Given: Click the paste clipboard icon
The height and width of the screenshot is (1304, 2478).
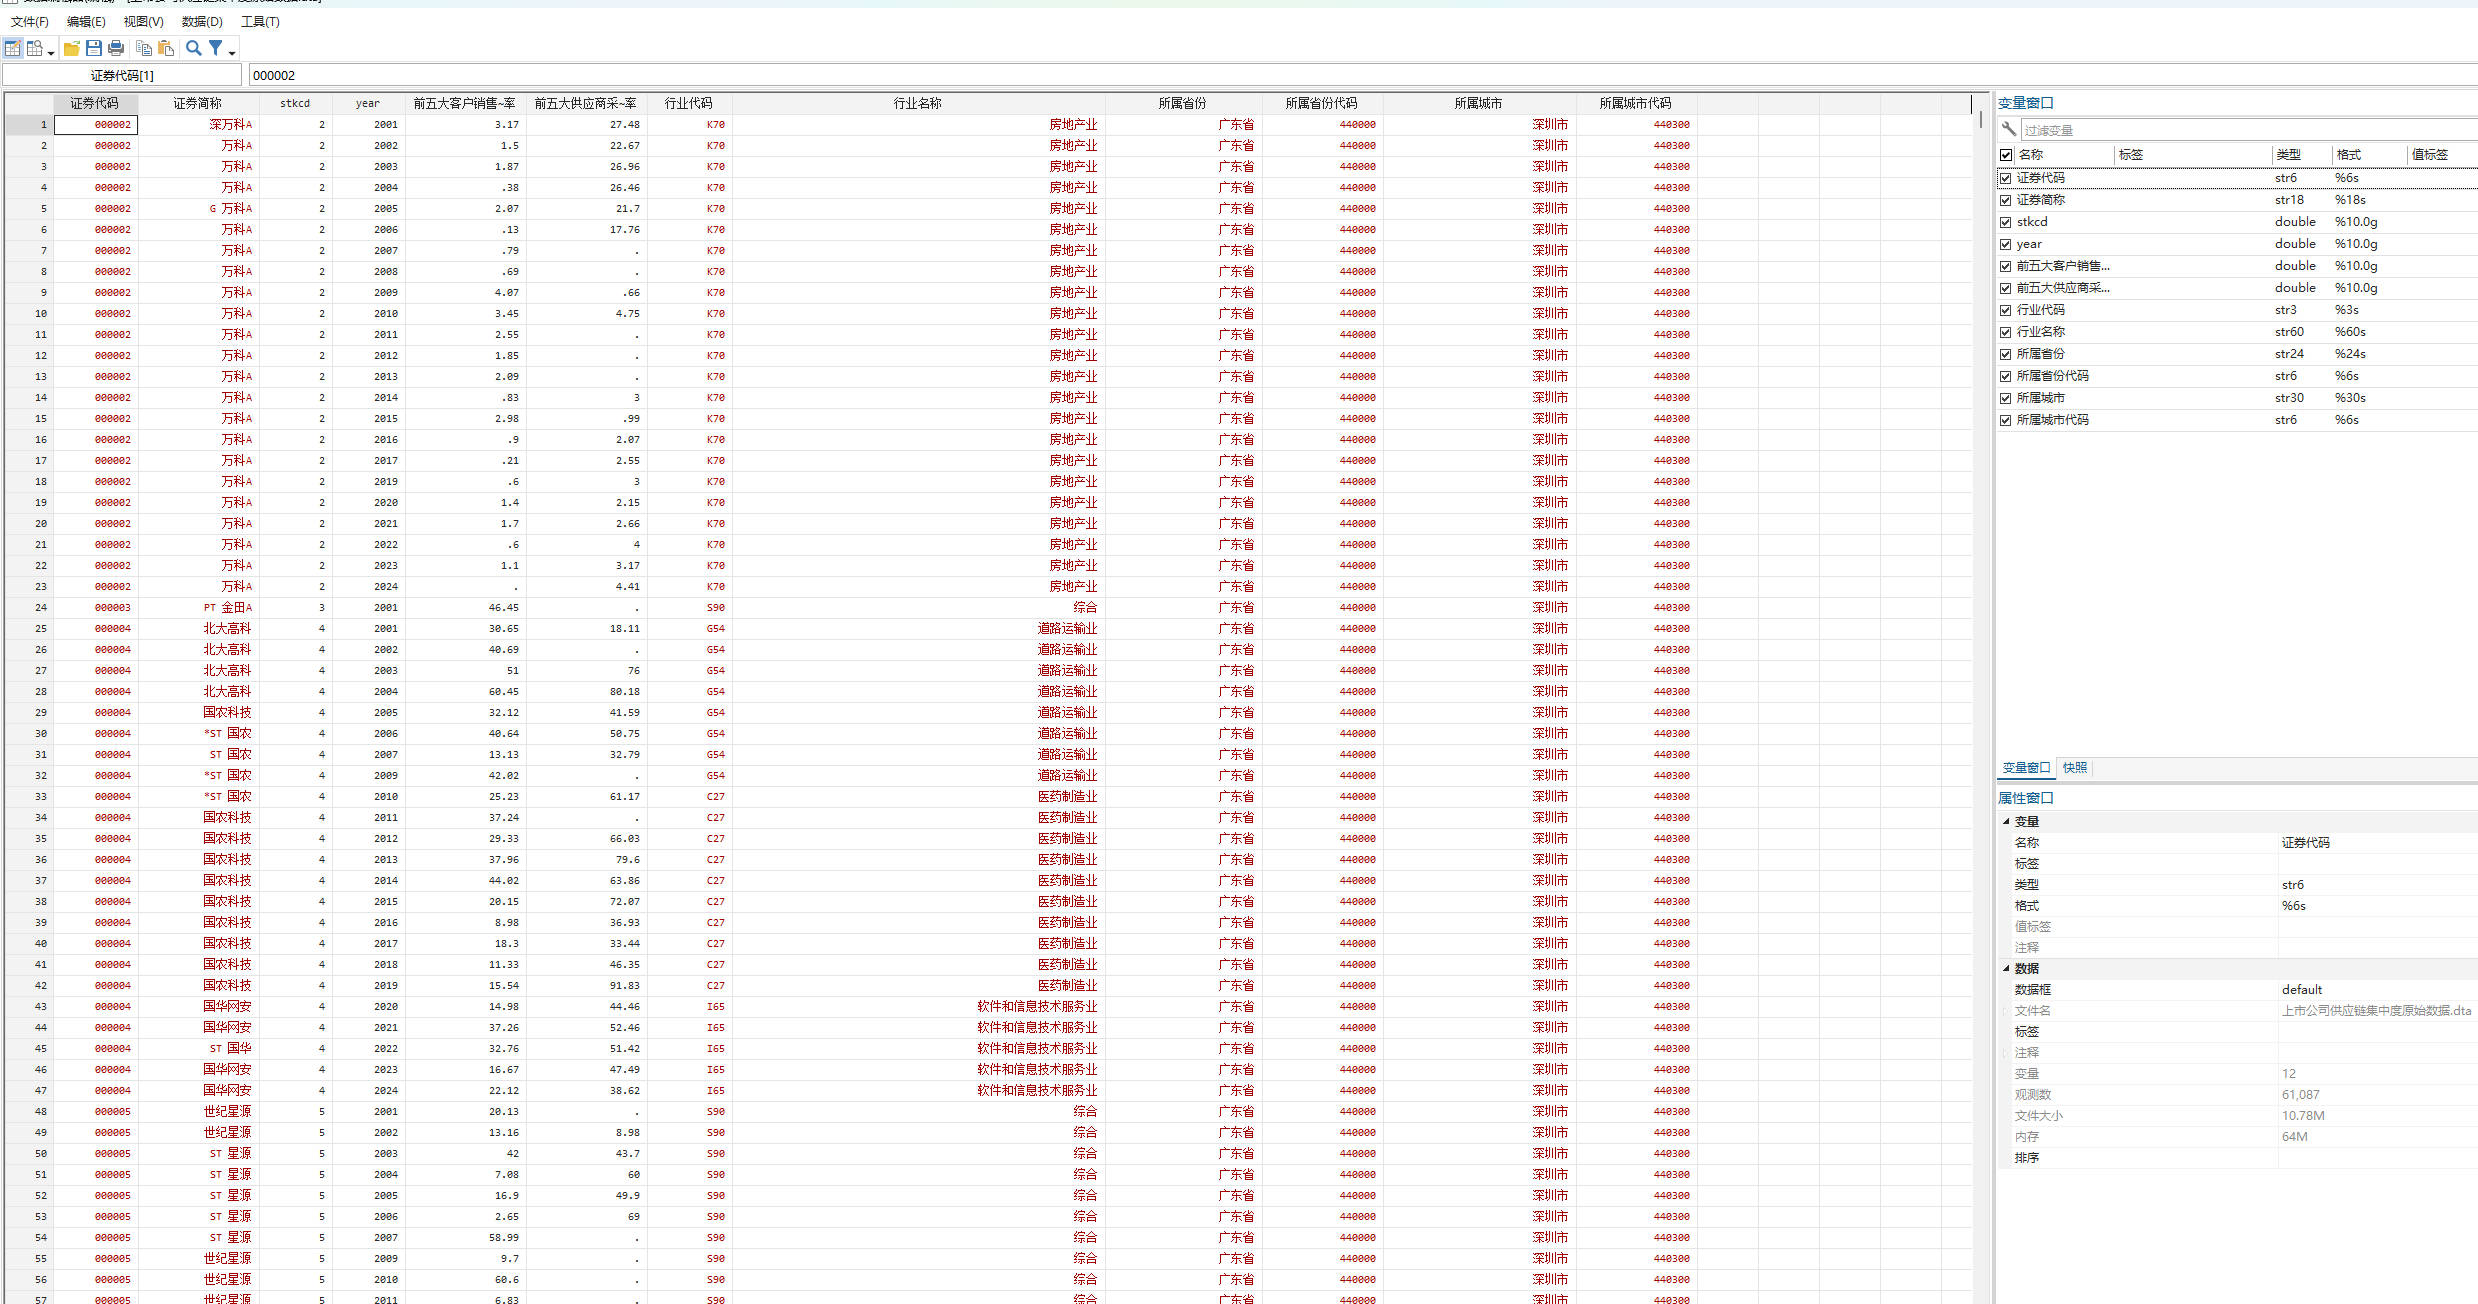Looking at the screenshot, I should tap(166, 48).
